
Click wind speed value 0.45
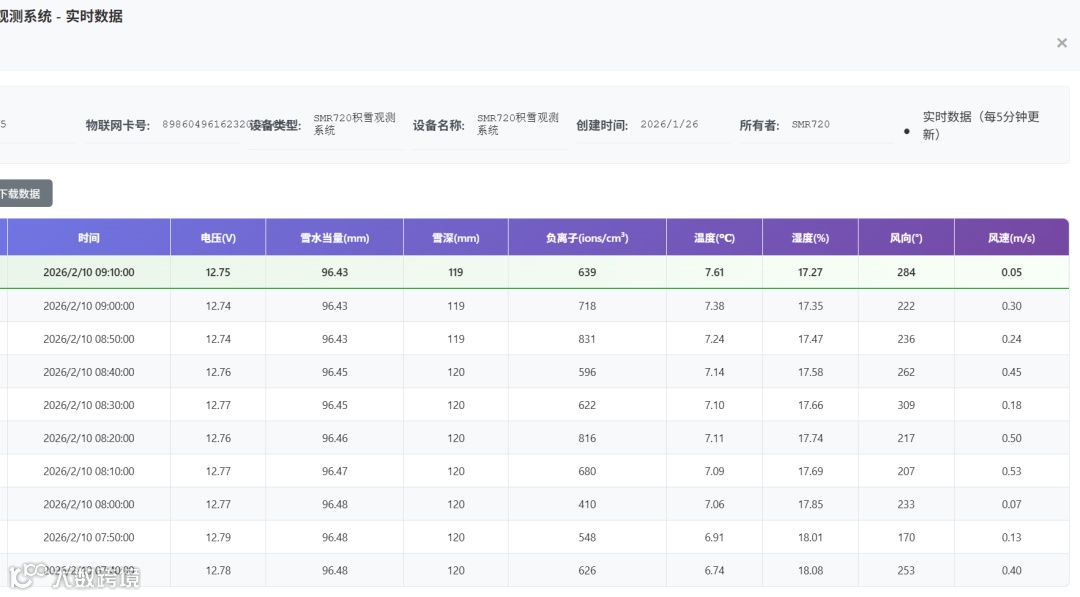(x=1011, y=372)
